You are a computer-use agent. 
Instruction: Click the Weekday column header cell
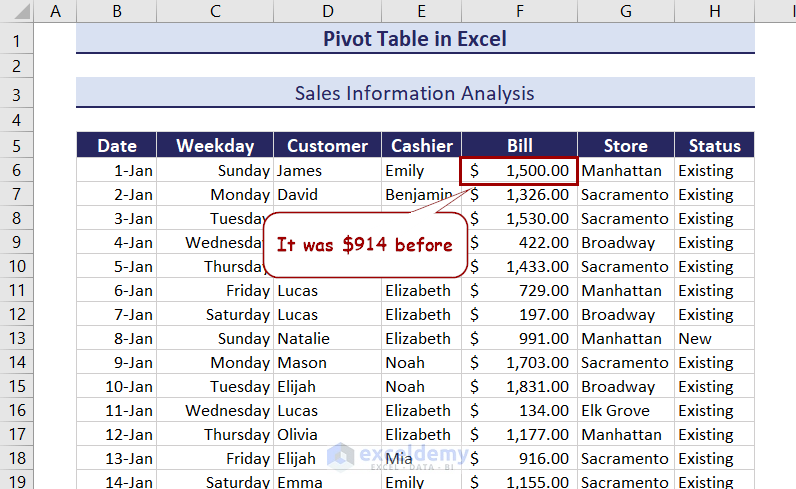215,145
